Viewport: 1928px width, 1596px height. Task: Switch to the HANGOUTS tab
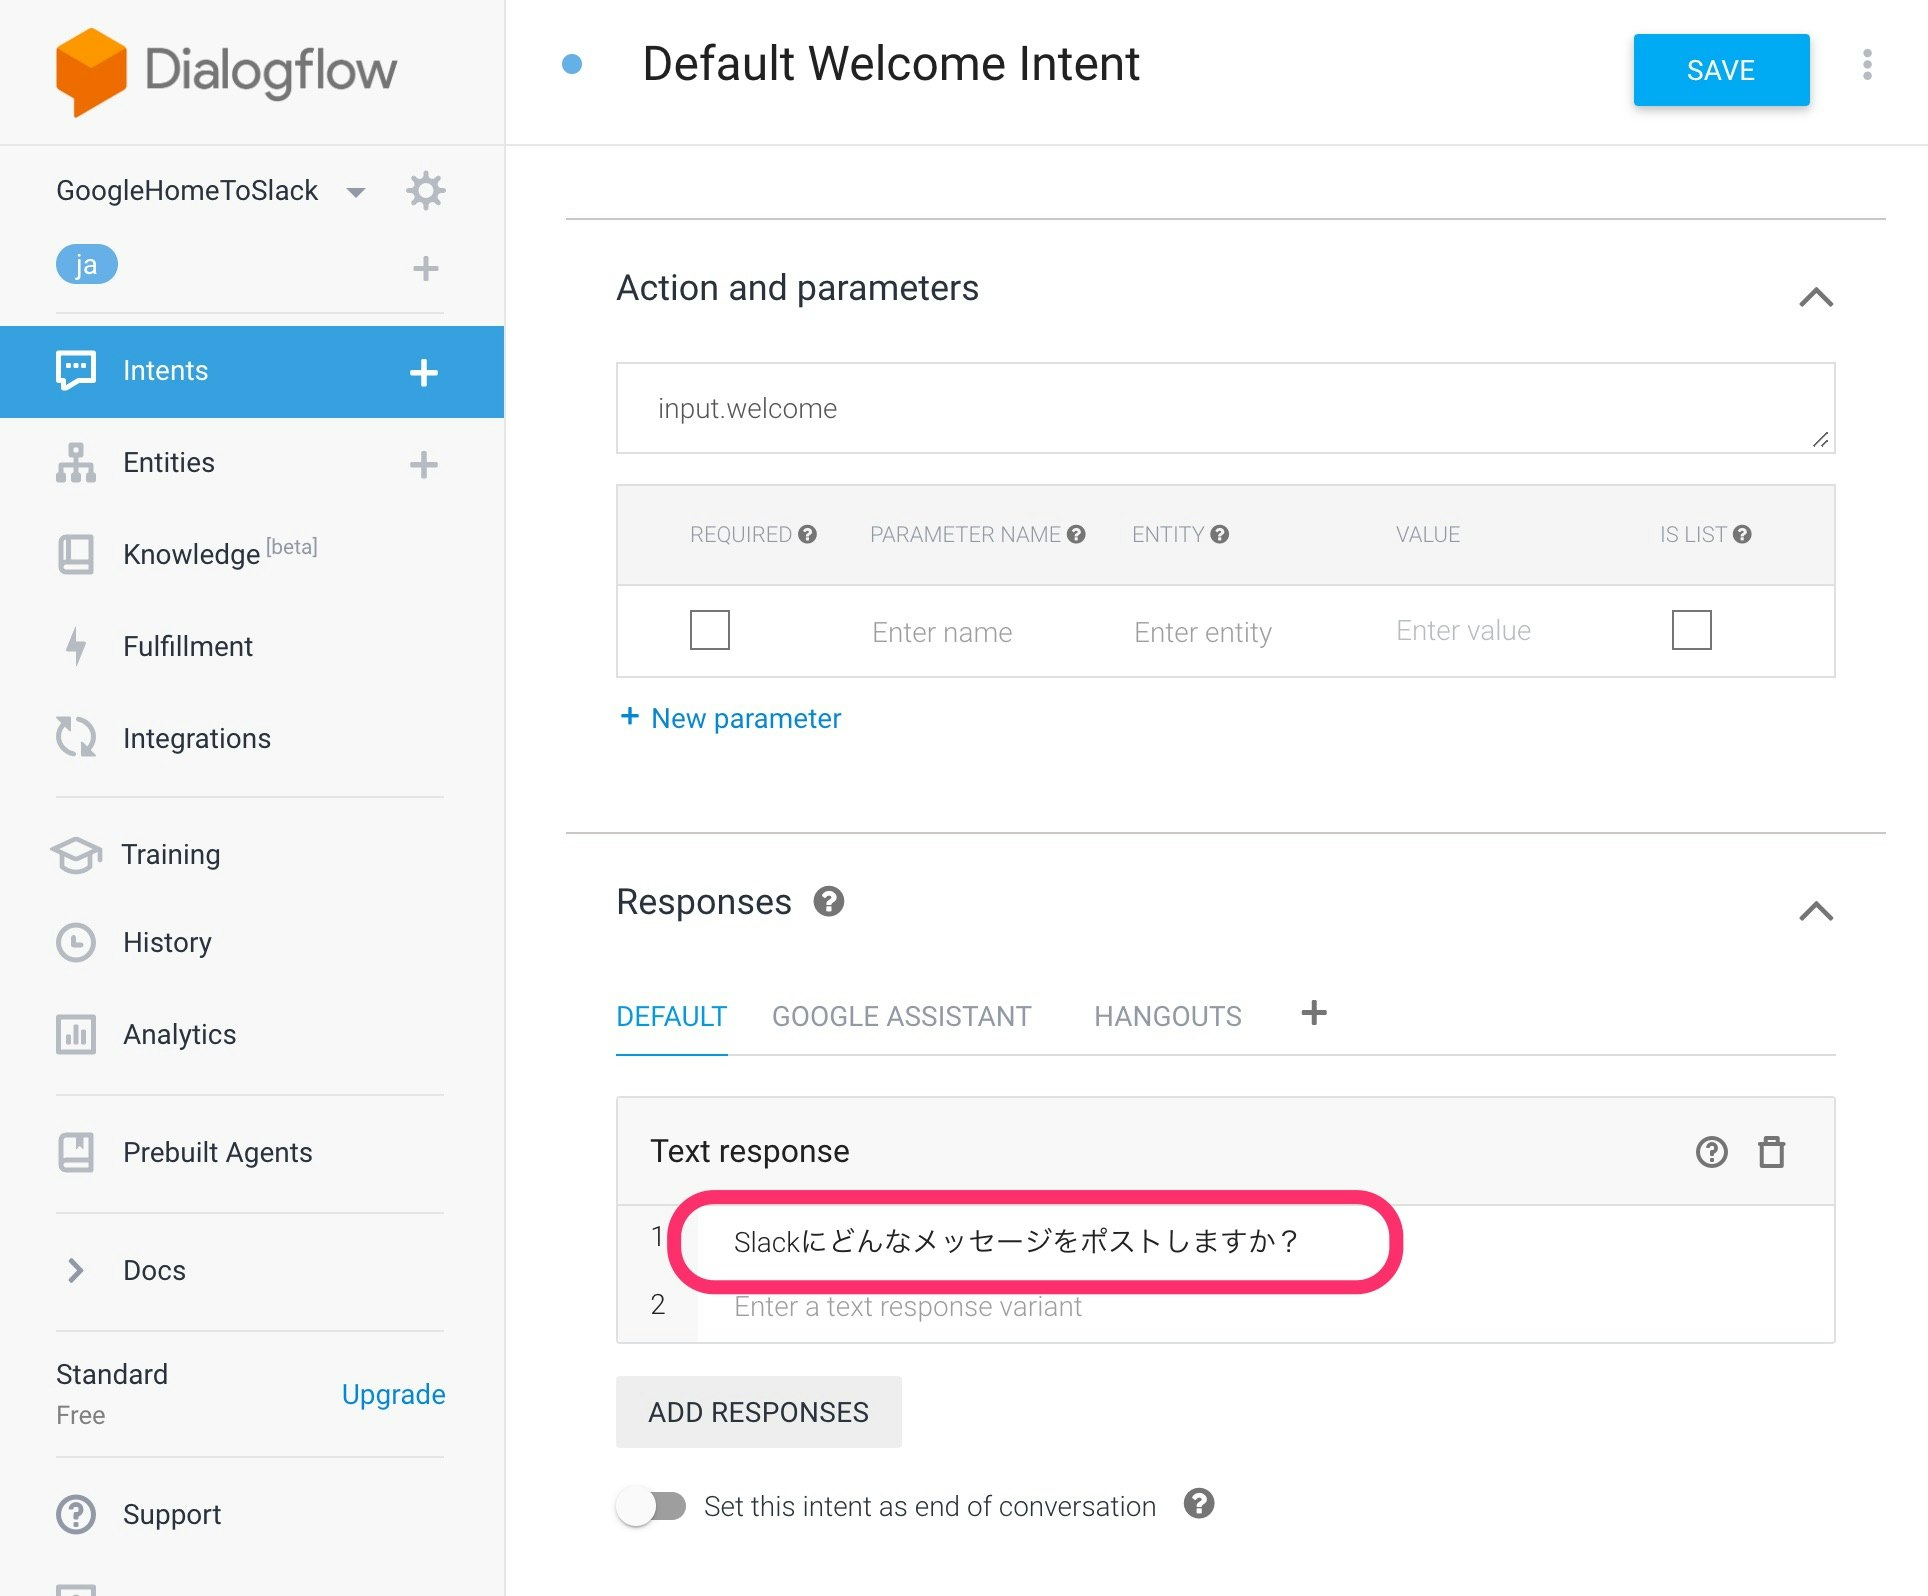[1168, 1016]
